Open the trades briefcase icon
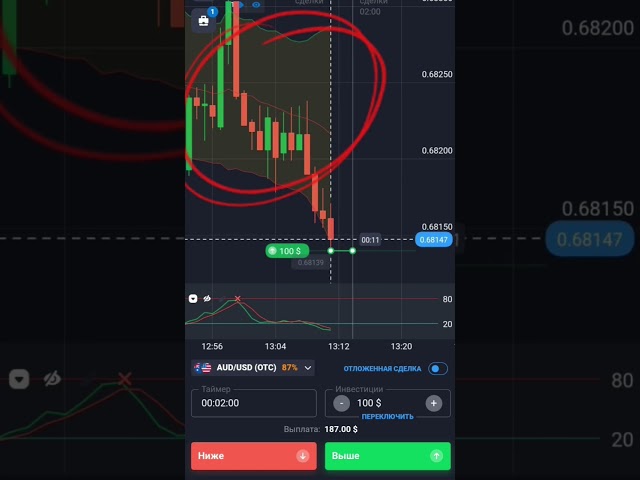Viewport: 640px width, 480px height. (203, 20)
